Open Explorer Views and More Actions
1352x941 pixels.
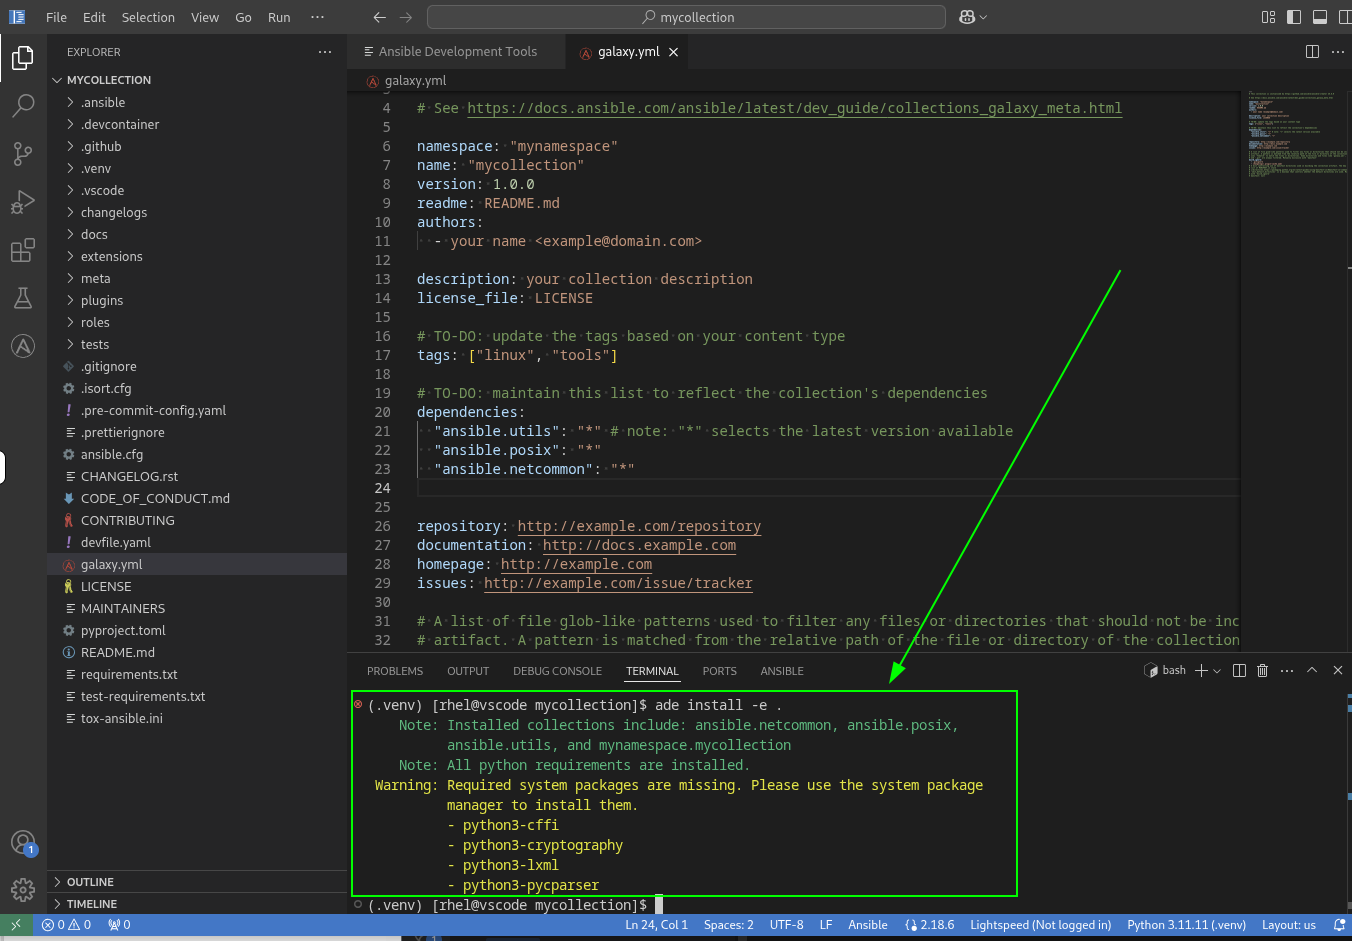click(324, 52)
